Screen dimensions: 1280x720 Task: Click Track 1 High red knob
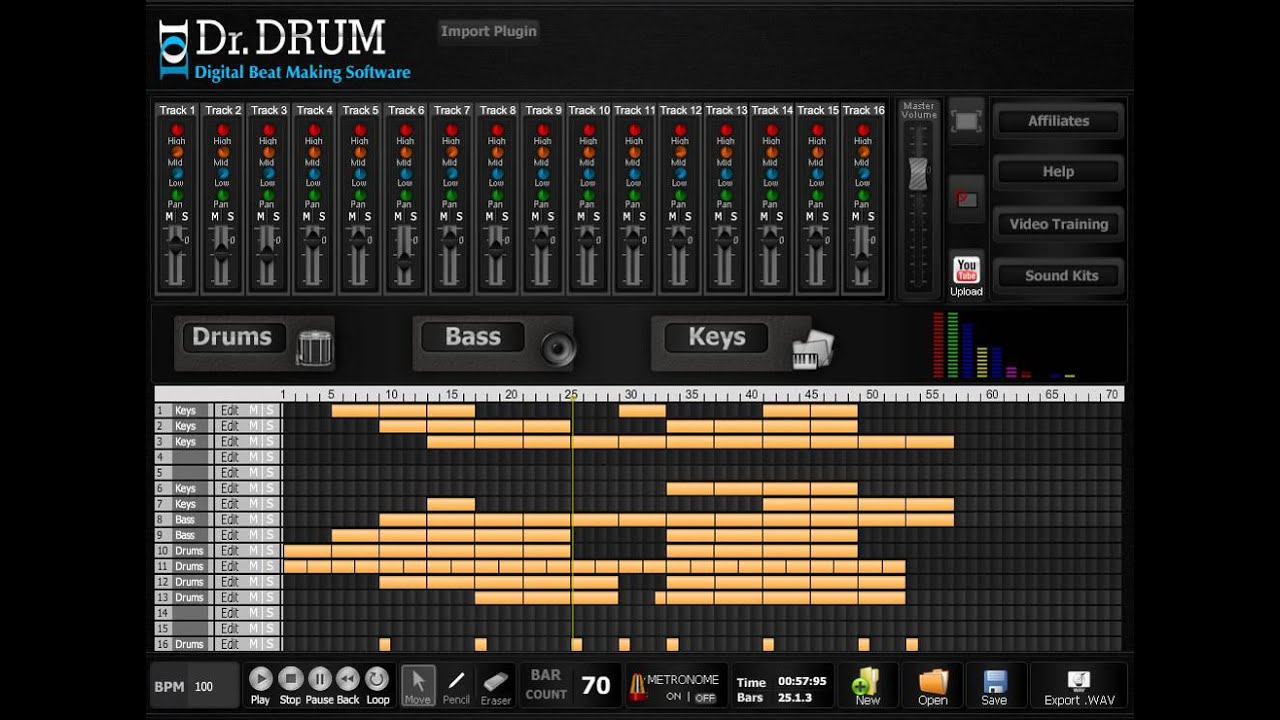click(x=176, y=130)
